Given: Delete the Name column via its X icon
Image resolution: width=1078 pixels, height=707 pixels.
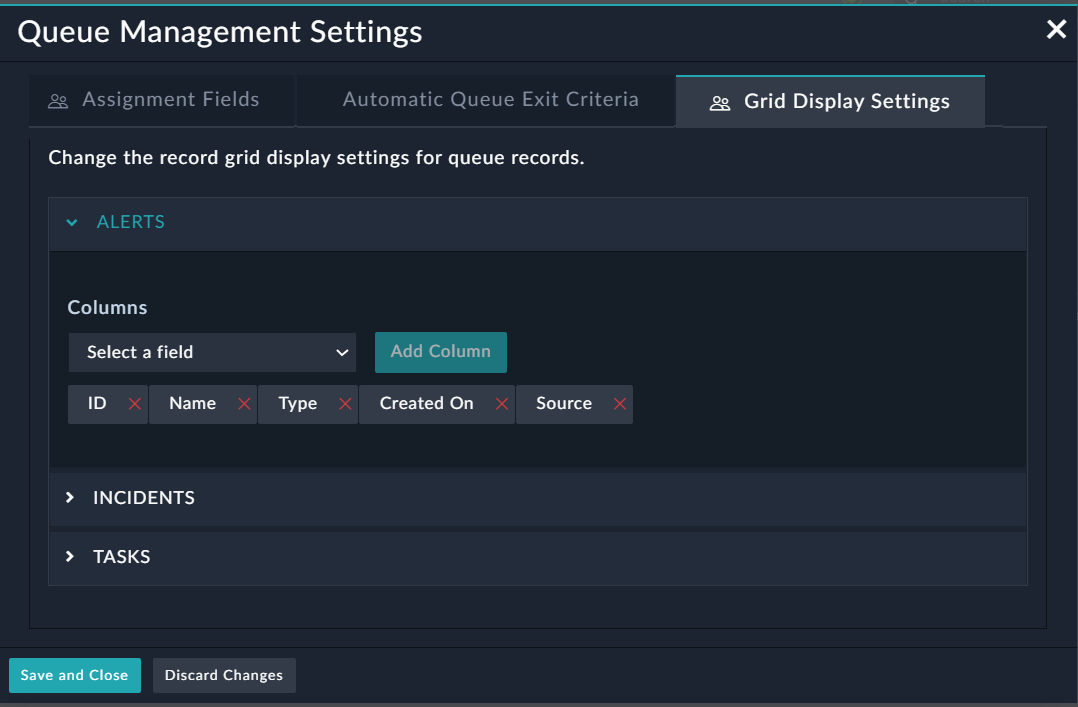Looking at the screenshot, I should tap(243, 403).
